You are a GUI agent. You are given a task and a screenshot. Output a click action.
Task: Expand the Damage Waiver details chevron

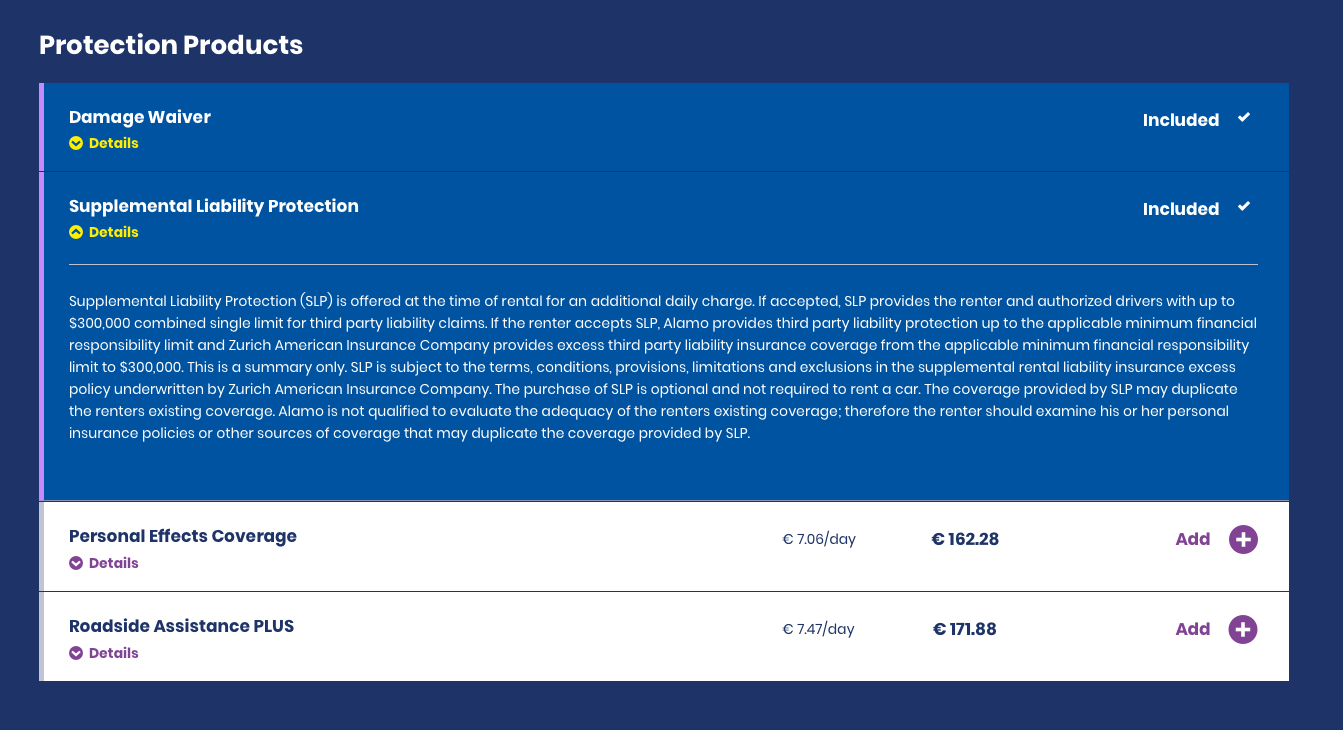(76, 143)
